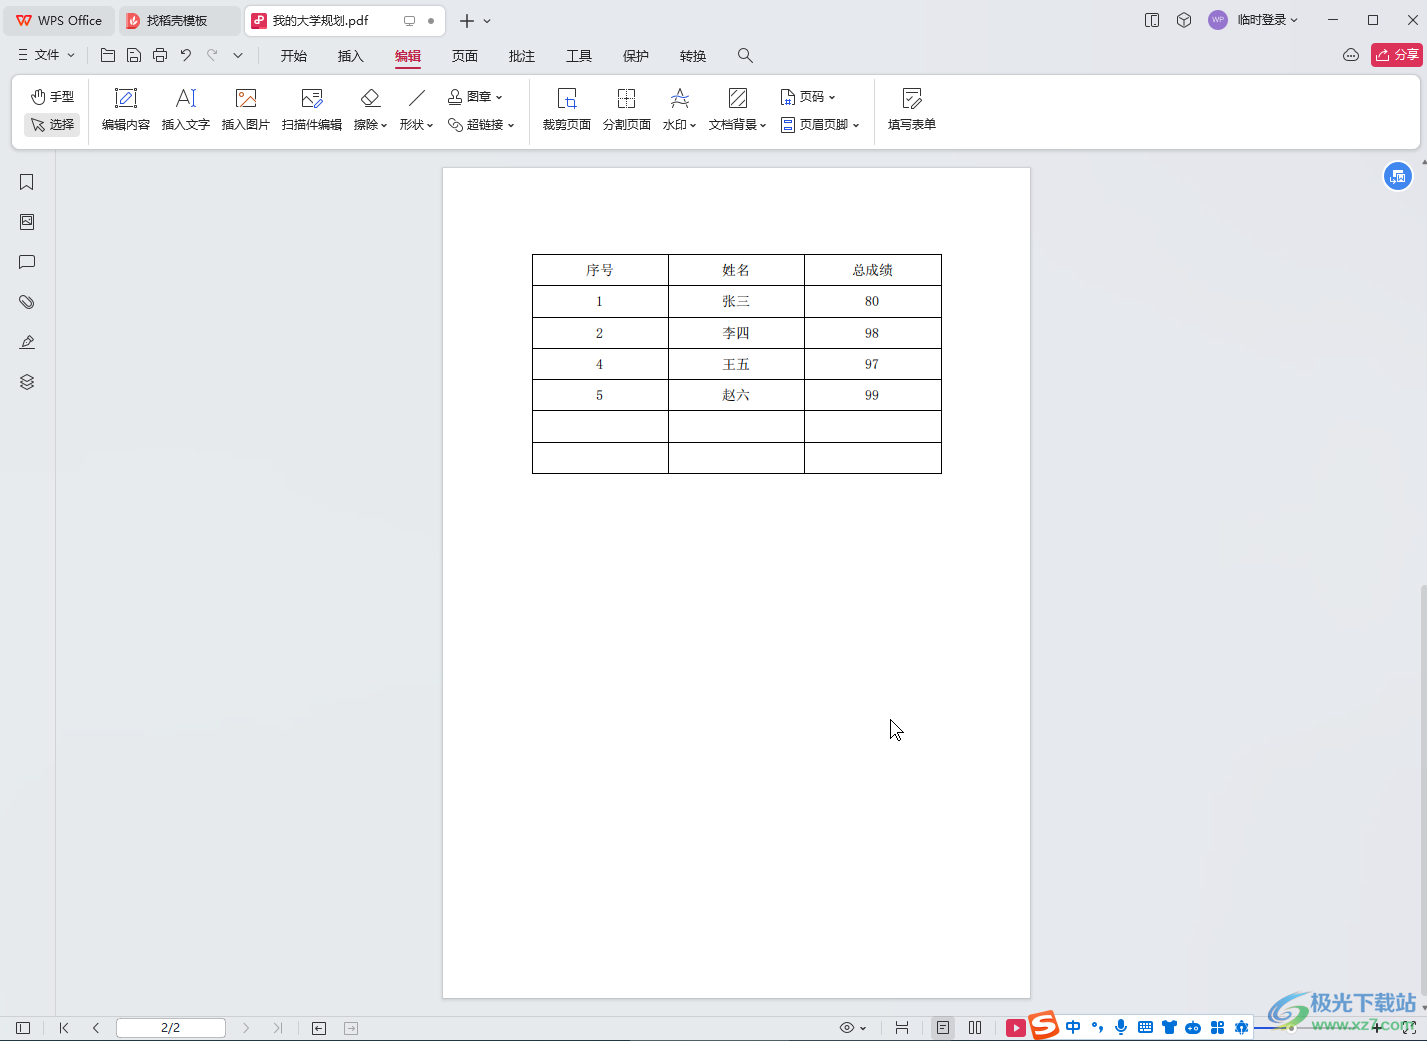
Task: Expand the Erase dropdown arrow
Action: click(x=384, y=126)
